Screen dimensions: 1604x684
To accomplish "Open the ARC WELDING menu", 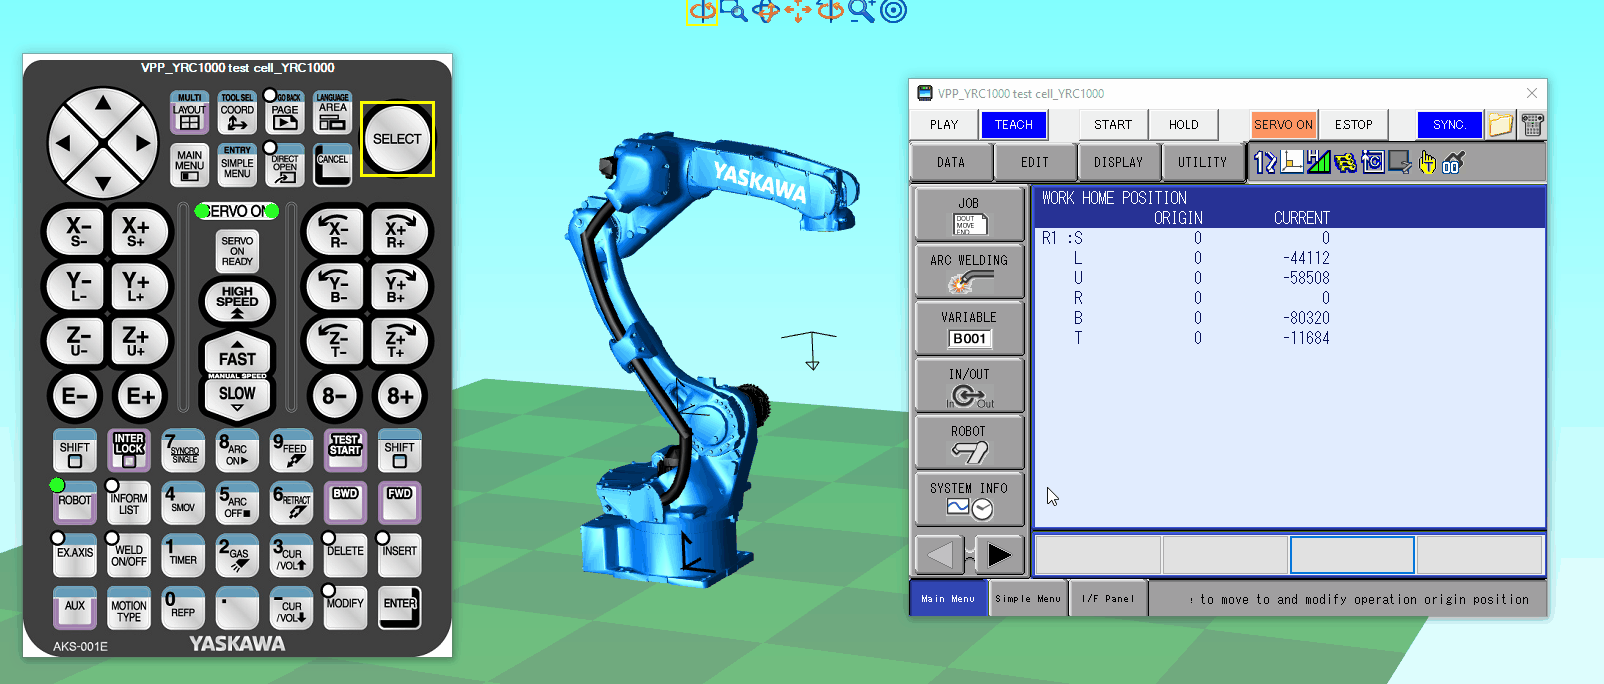I will pos(969,271).
